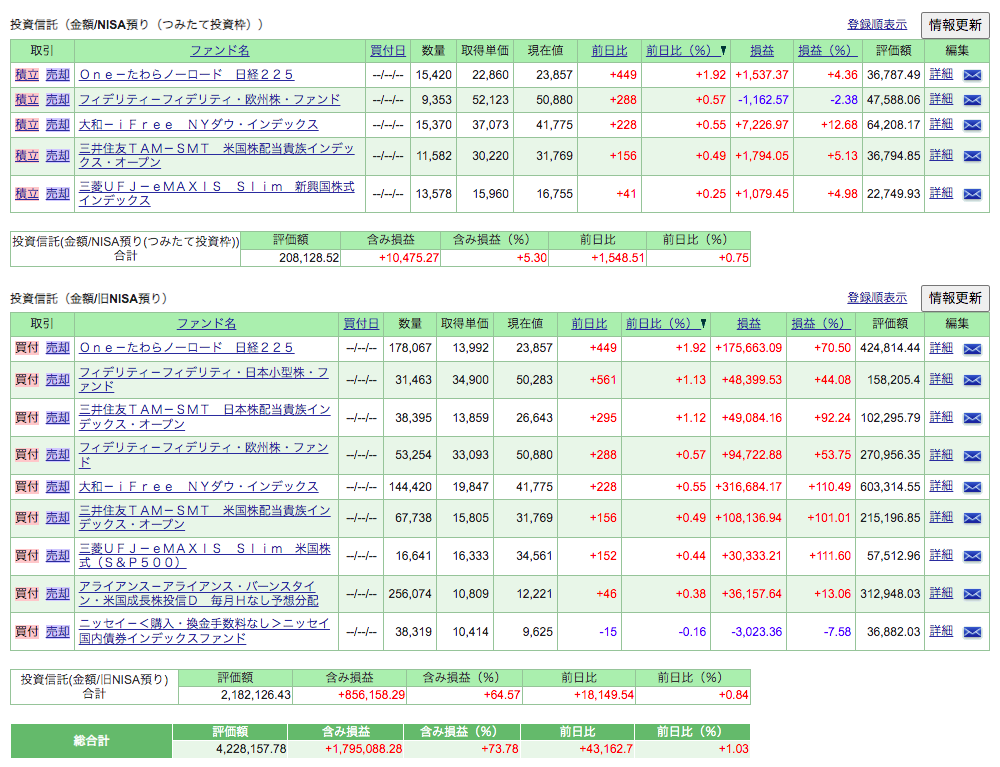Click 積立 in NYダウ row with 15,370 units

point(27,124)
